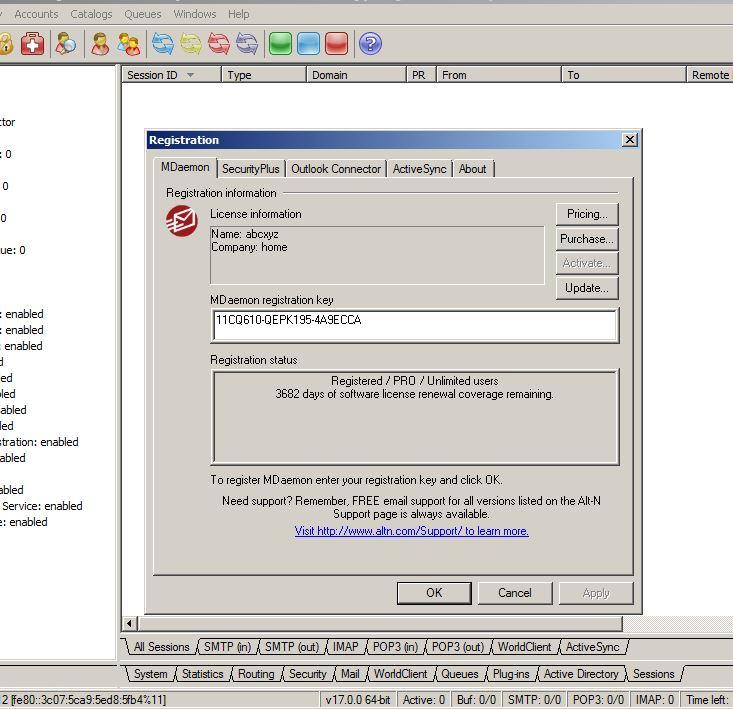Click the red first-aid kit toolbar icon
Image resolution: width=733 pixels, height=709 pixels.
tap(32, 44)
